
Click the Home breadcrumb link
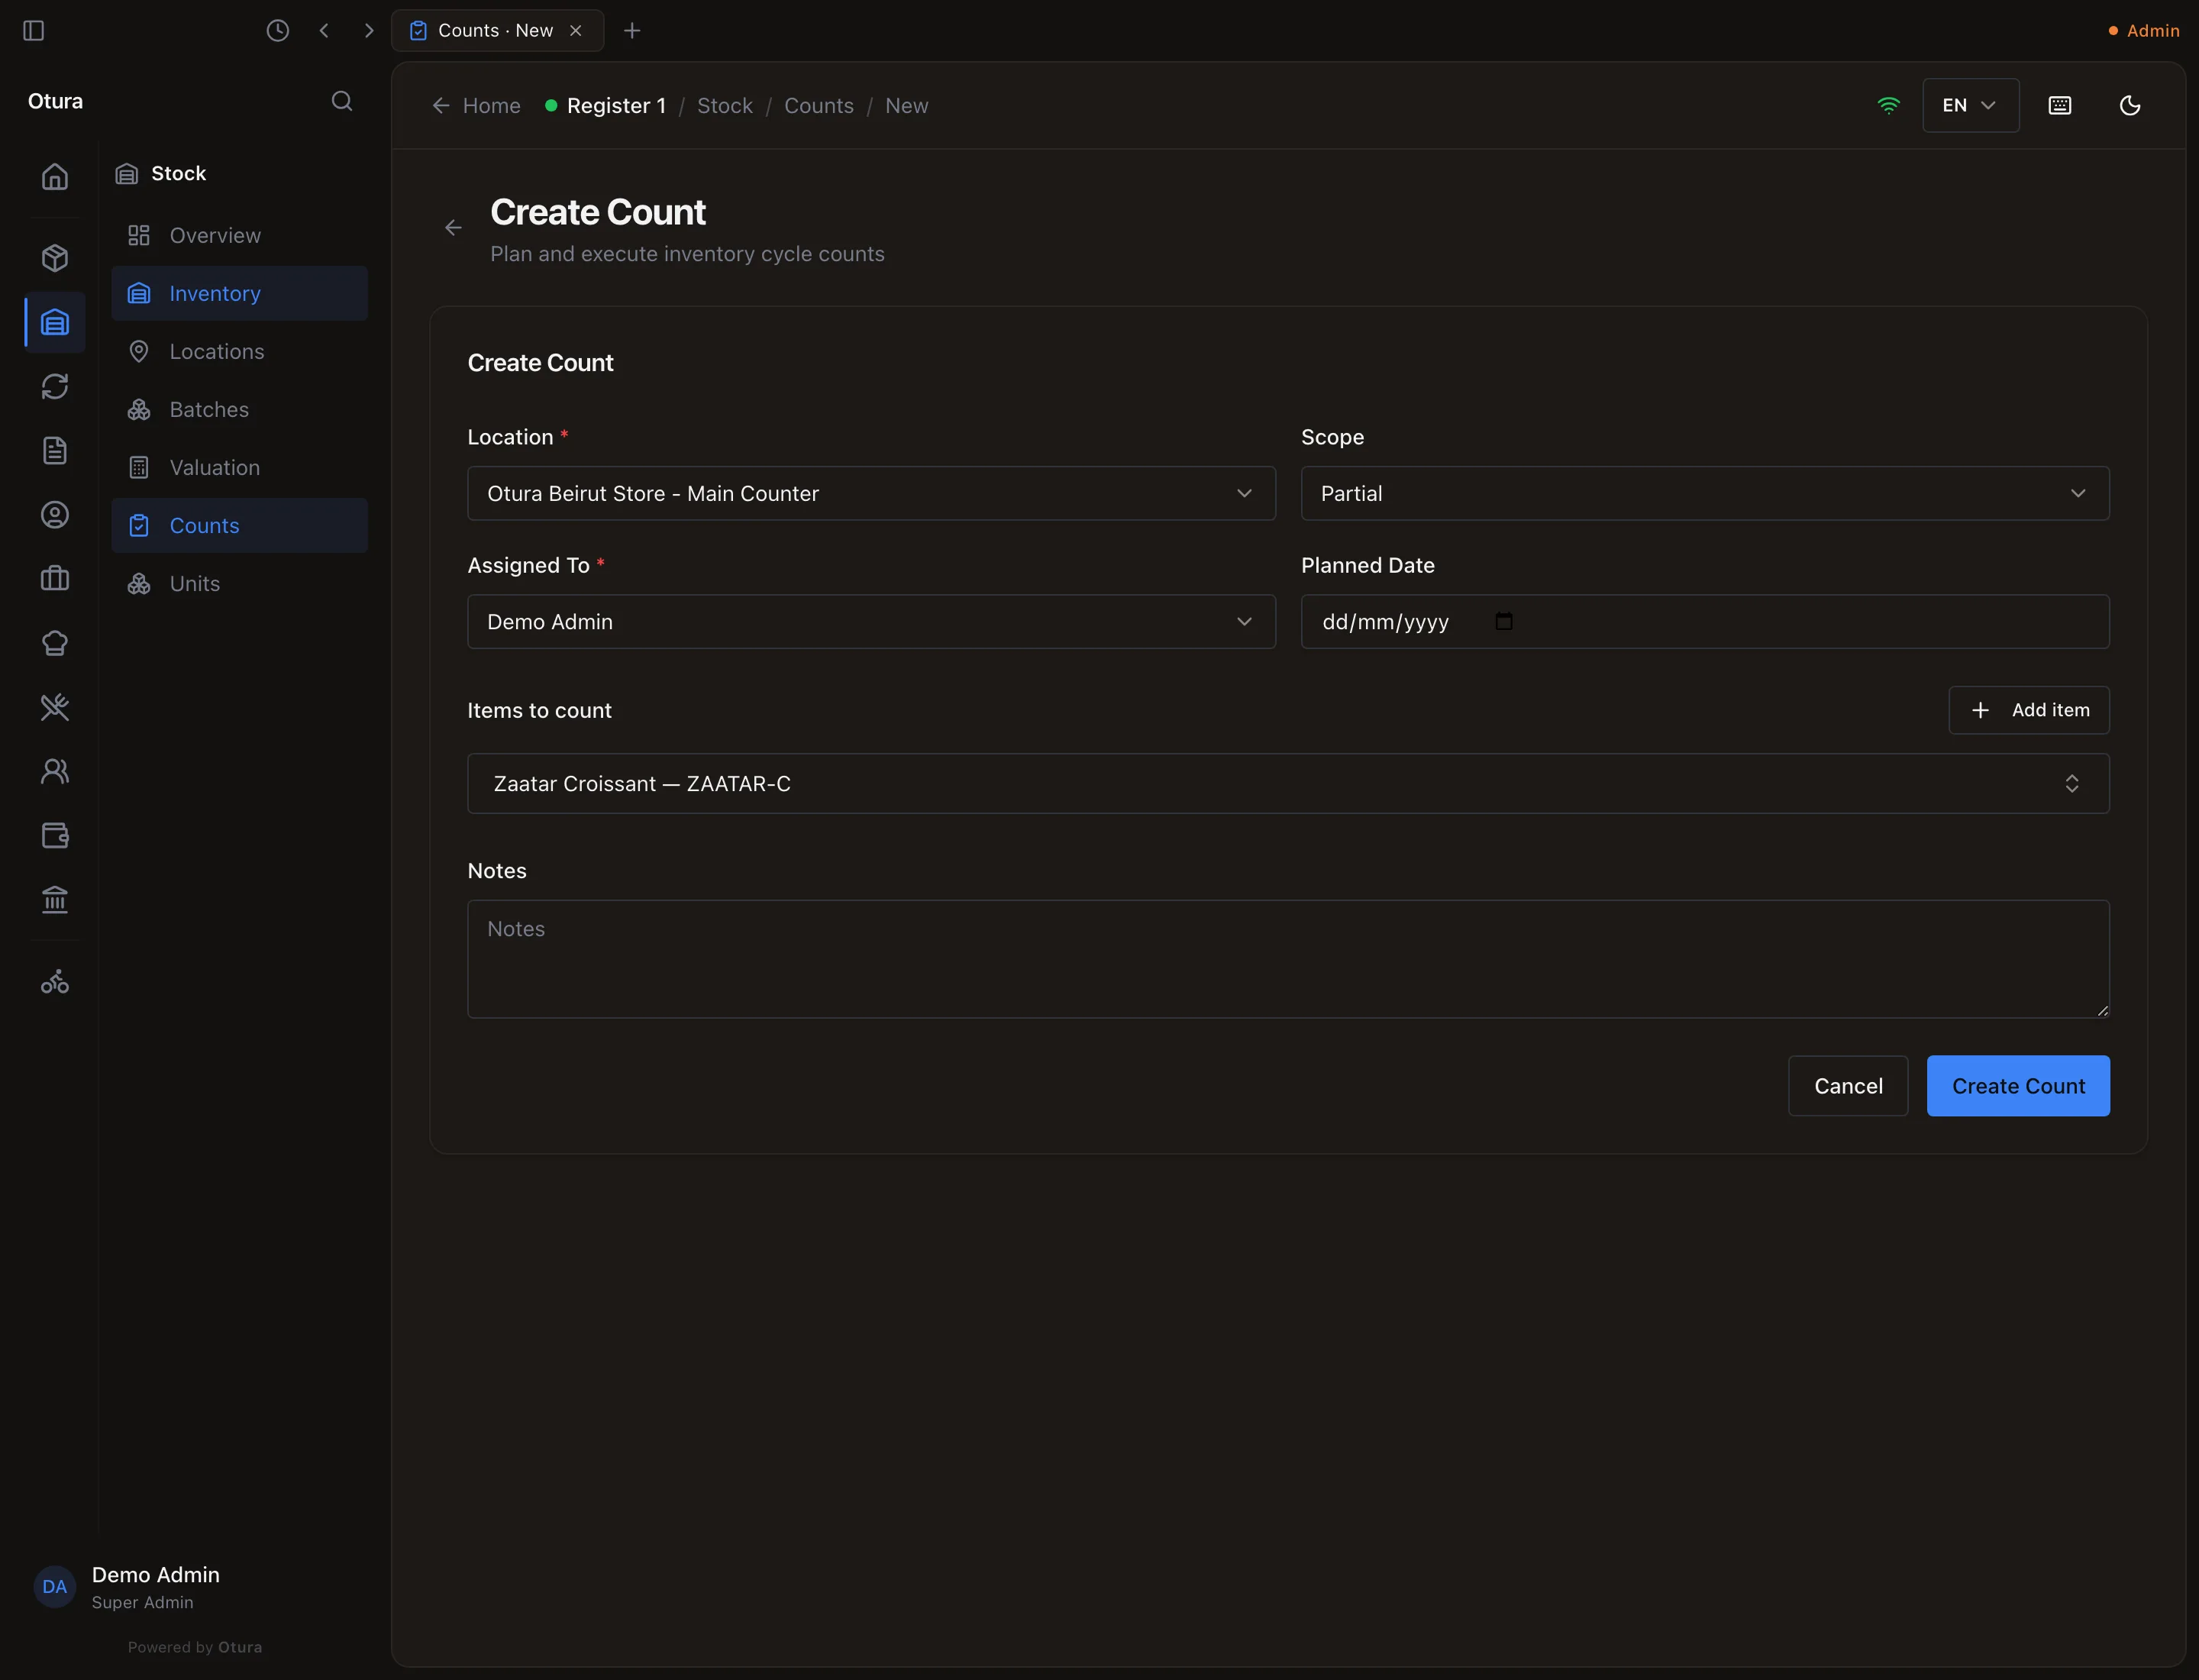pyautogui.click(x=476, y=106)
